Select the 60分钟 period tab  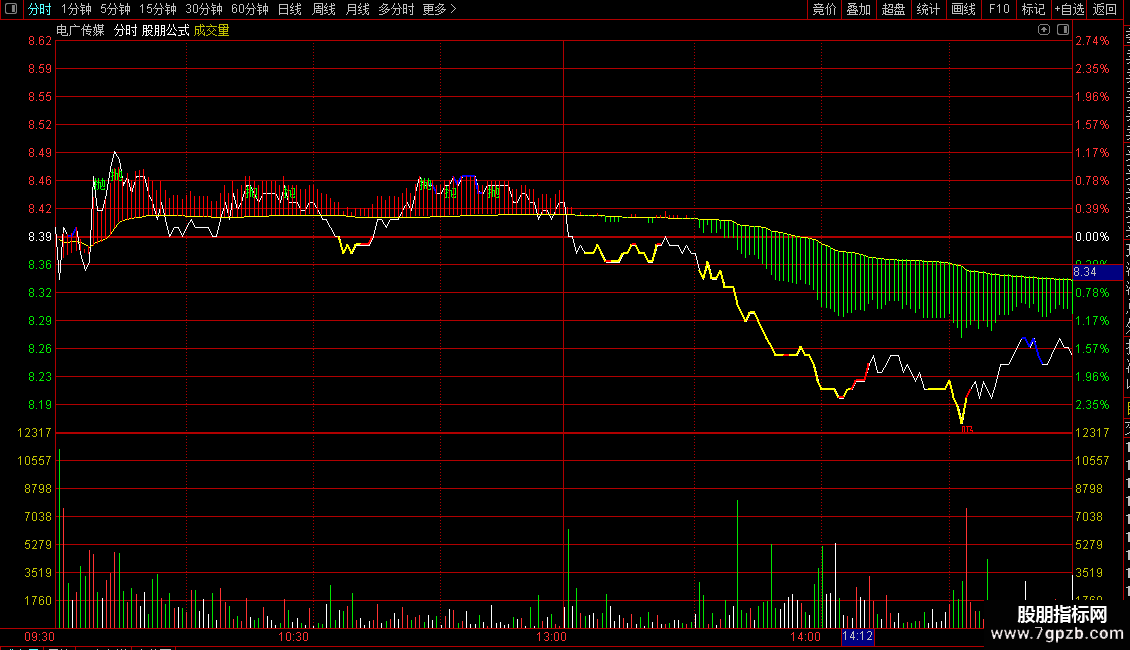[x=249, y=9]
